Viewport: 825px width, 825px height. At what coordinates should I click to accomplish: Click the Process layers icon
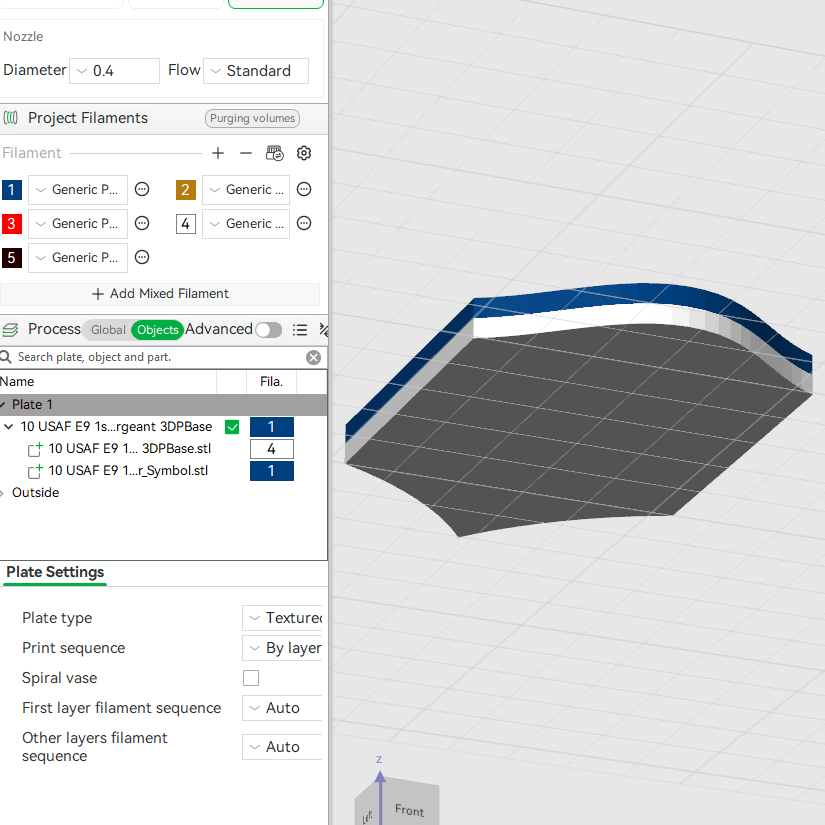click(x=10, y=330)
